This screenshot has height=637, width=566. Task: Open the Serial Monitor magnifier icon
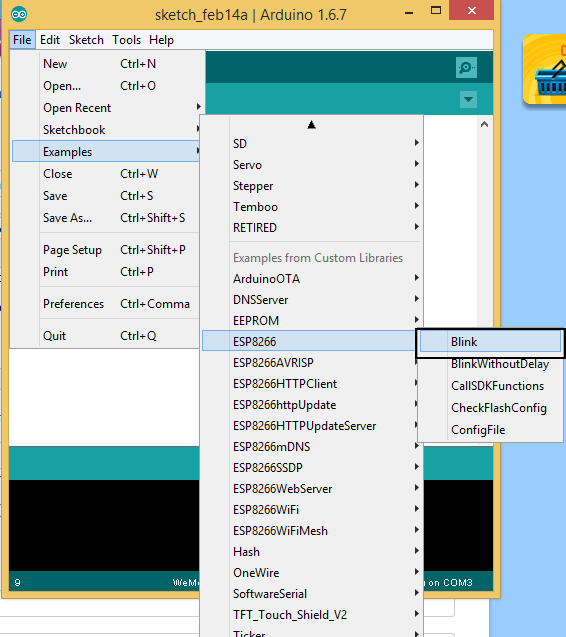click(466, 67)
